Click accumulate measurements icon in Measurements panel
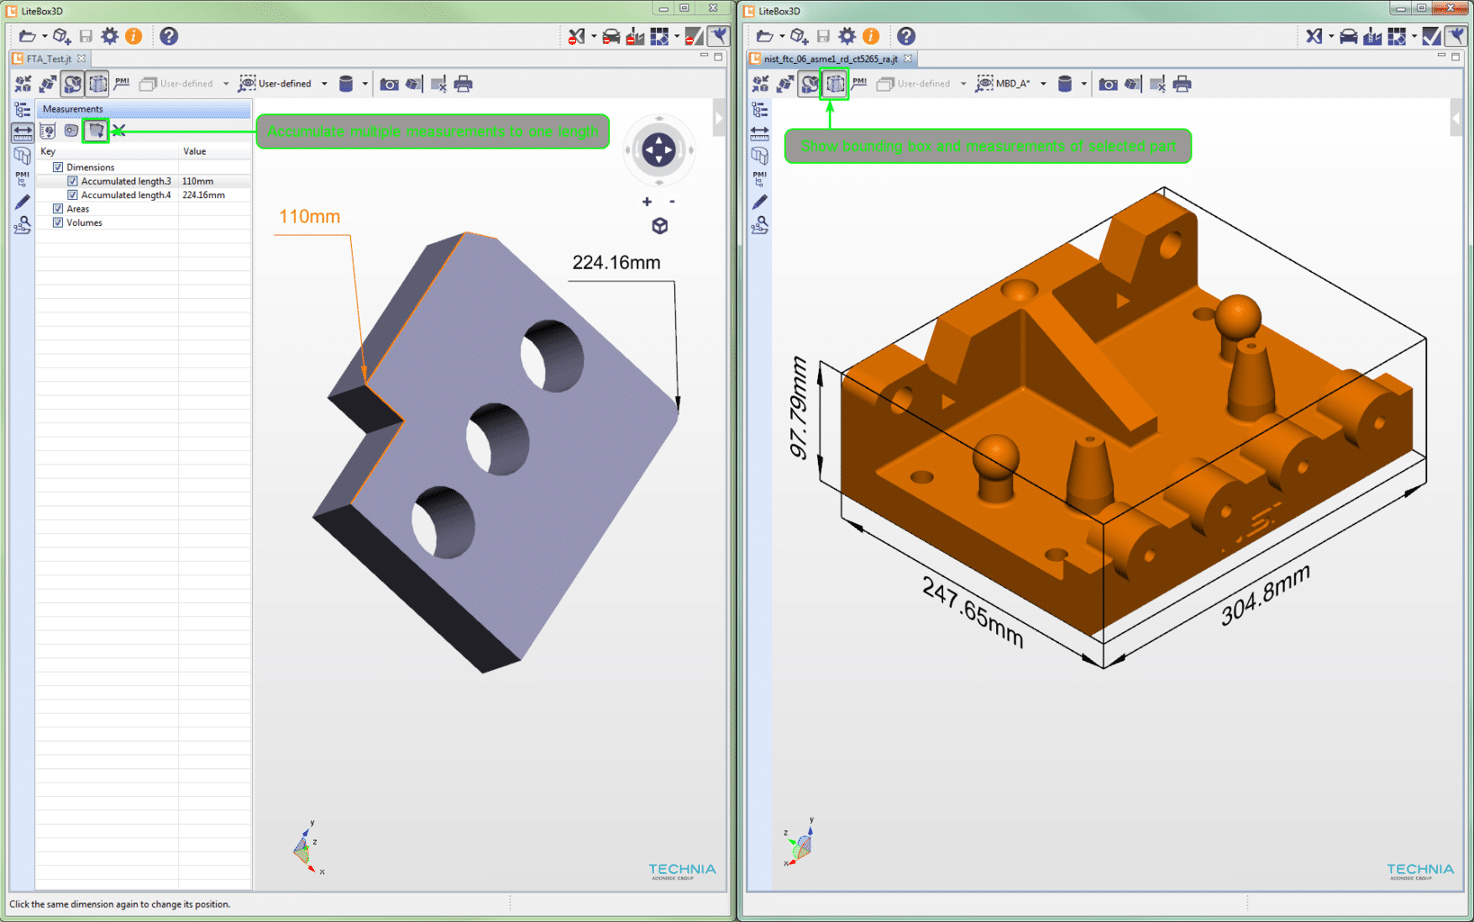 [96, 130]
